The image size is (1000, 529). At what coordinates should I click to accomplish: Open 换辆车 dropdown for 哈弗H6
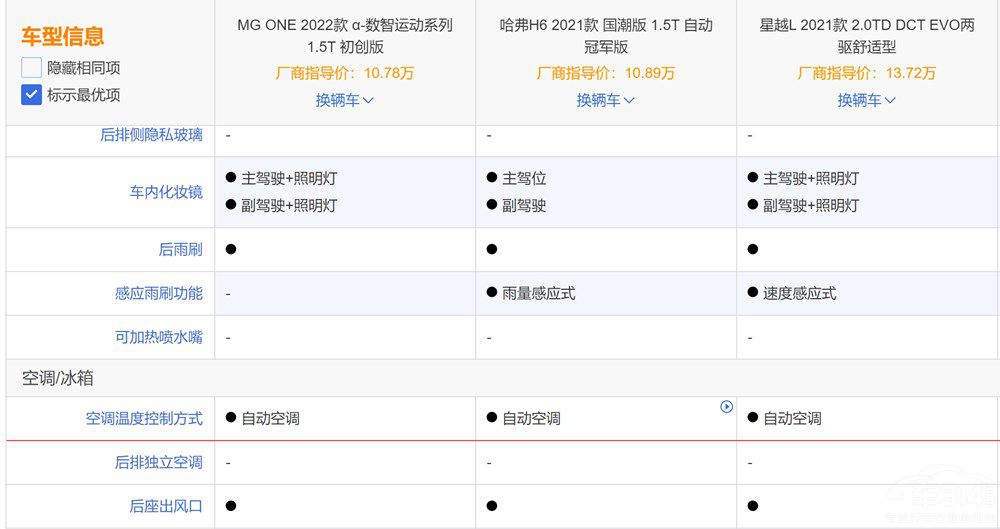[606, 100]
